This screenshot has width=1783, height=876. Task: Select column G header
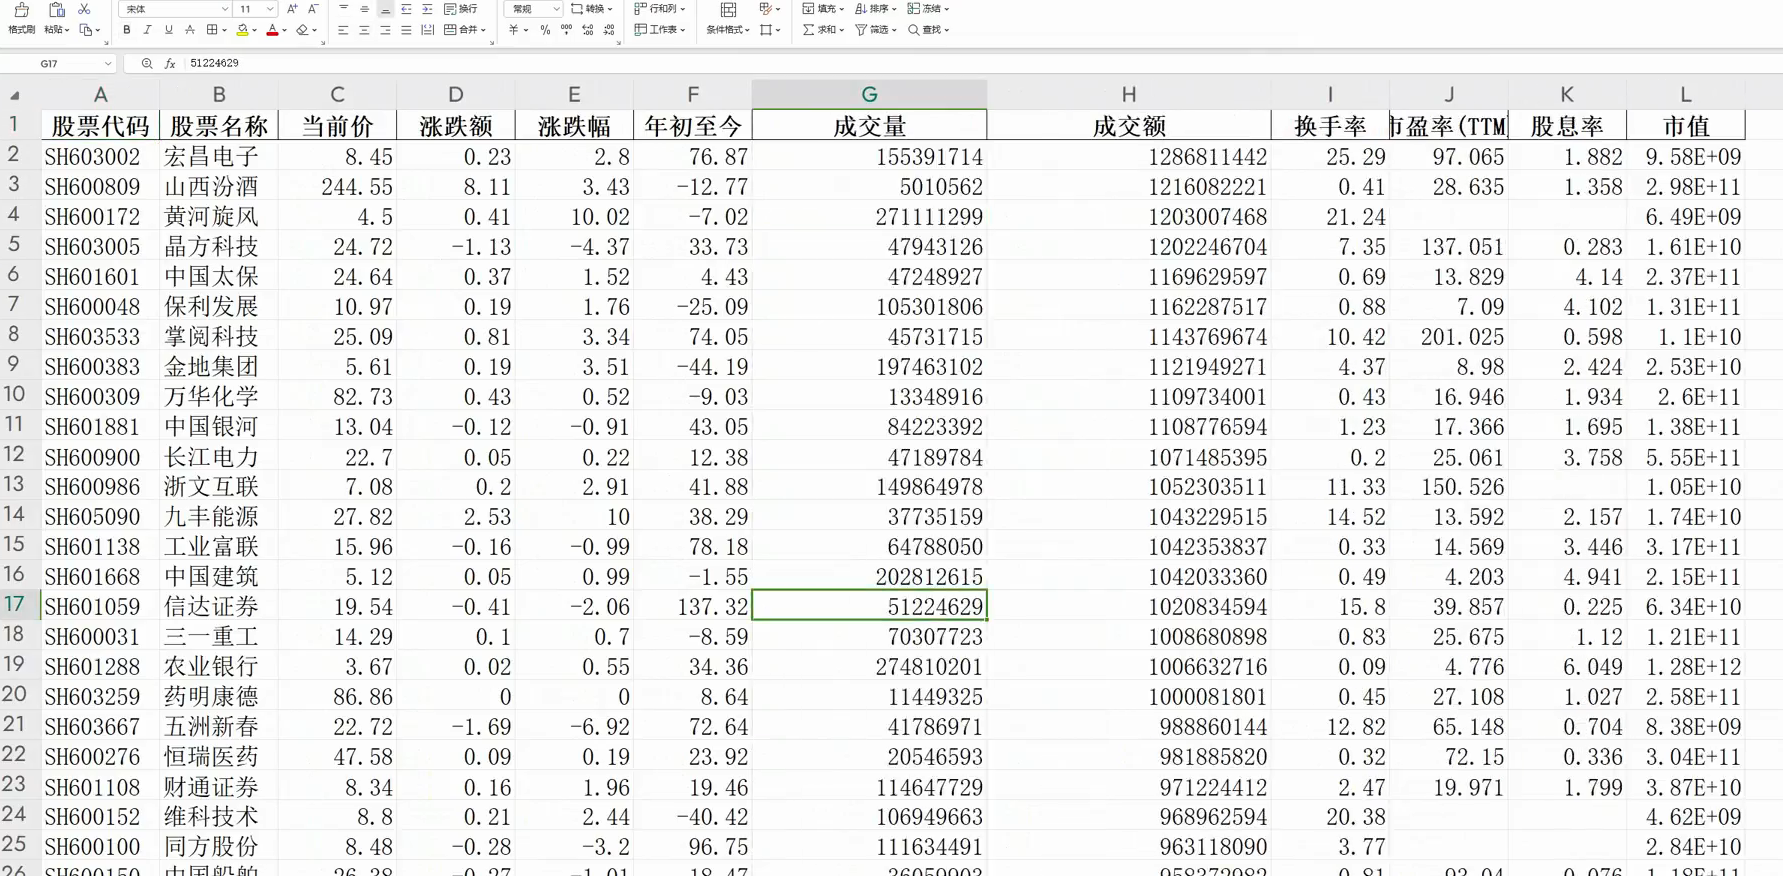point(869,94)
